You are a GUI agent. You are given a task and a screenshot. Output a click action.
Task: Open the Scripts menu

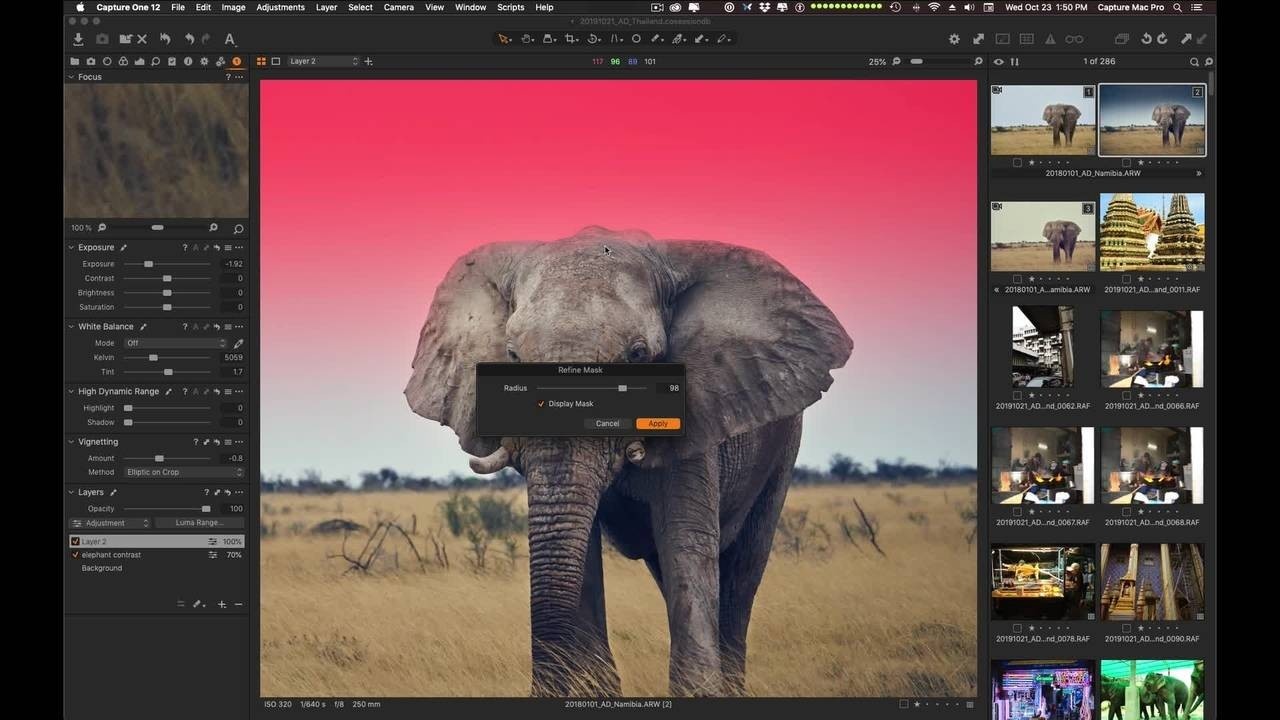(511, 7)
